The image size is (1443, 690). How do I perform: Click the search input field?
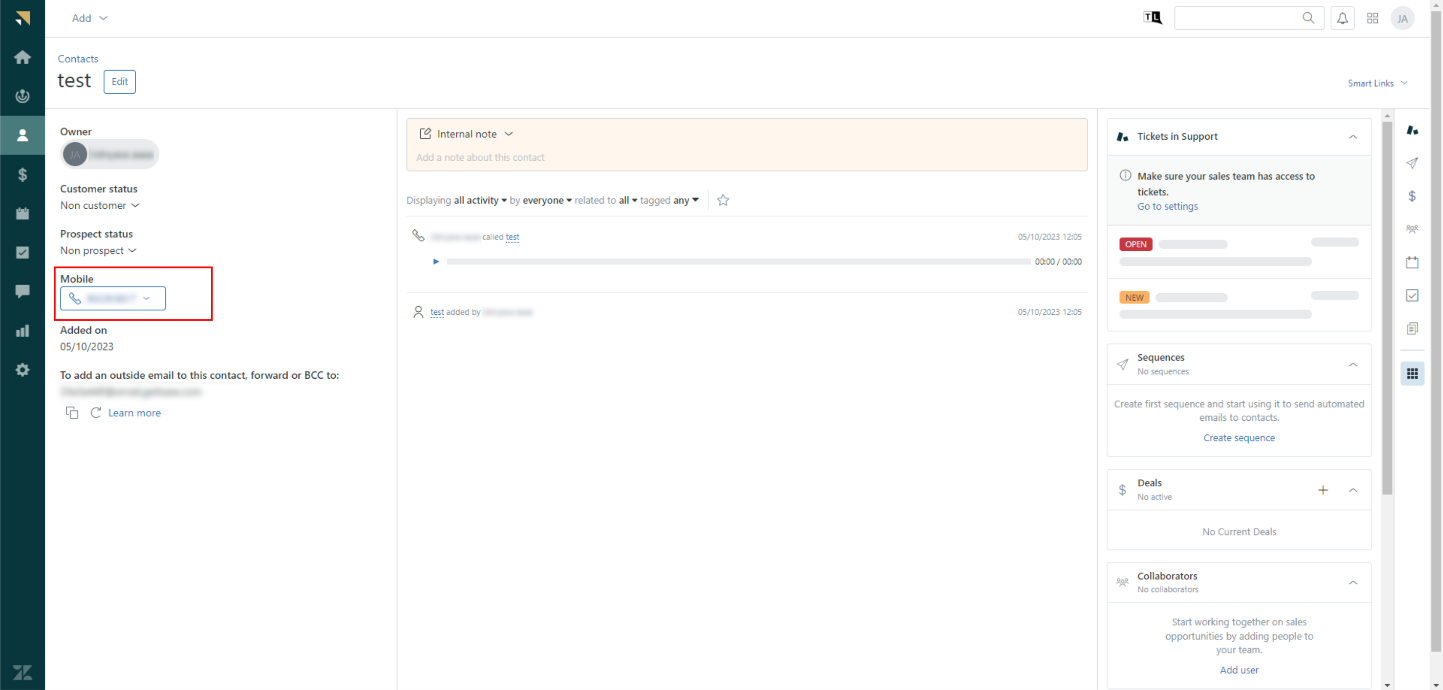pyautogui.click(x=1238, y=18)
